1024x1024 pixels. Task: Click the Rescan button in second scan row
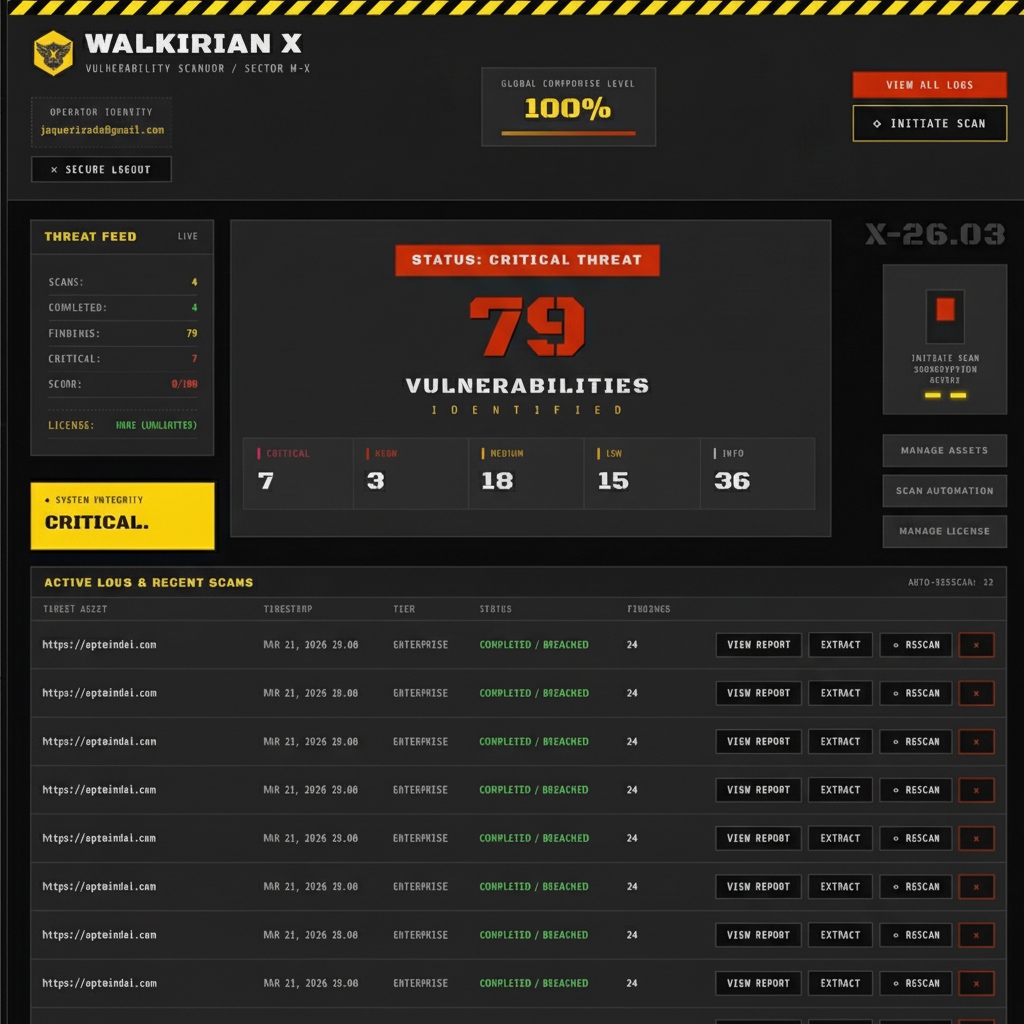click(915, 693)
